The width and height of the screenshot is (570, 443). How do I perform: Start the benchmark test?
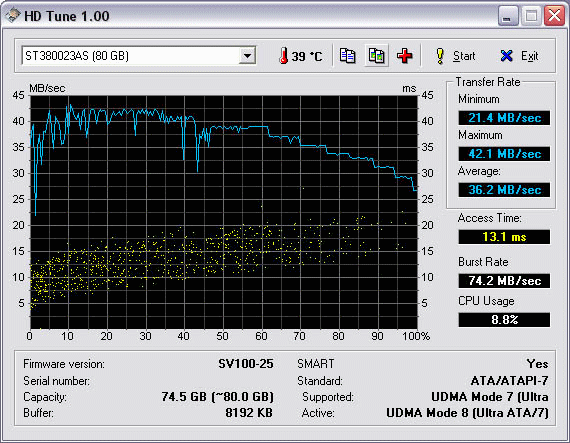point(455,56)
